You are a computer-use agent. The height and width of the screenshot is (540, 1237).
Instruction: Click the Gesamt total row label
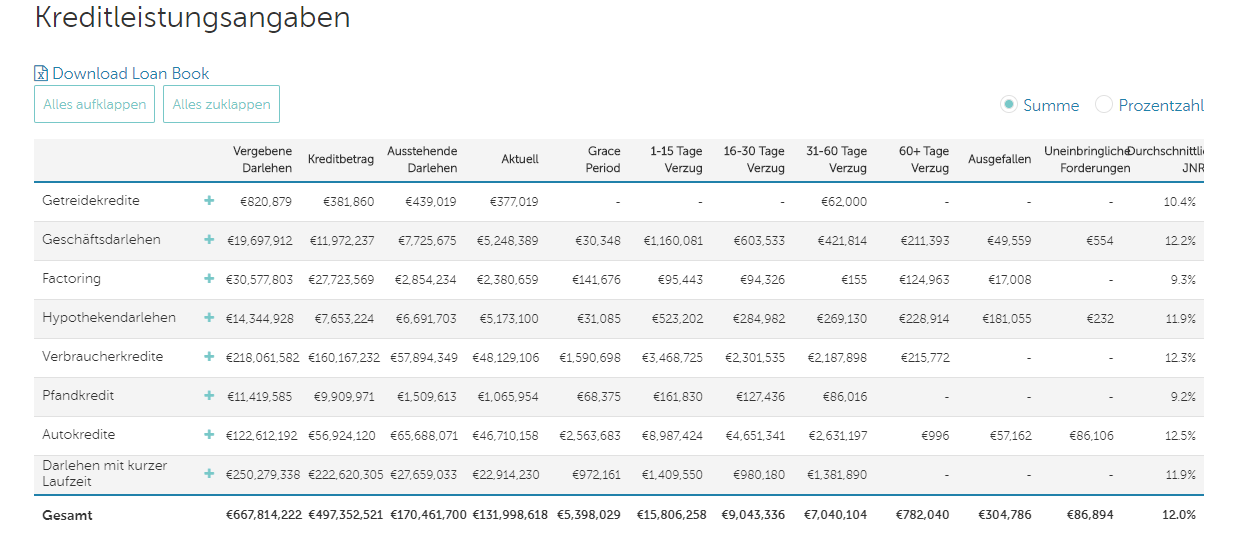click(67, 516)
